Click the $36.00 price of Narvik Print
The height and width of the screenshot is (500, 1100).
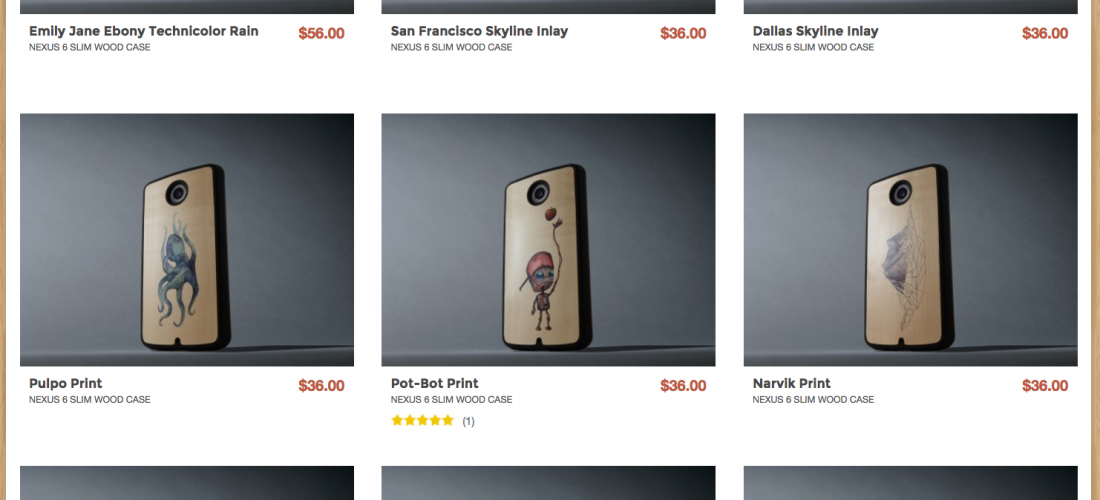[x=1045, y=386]
